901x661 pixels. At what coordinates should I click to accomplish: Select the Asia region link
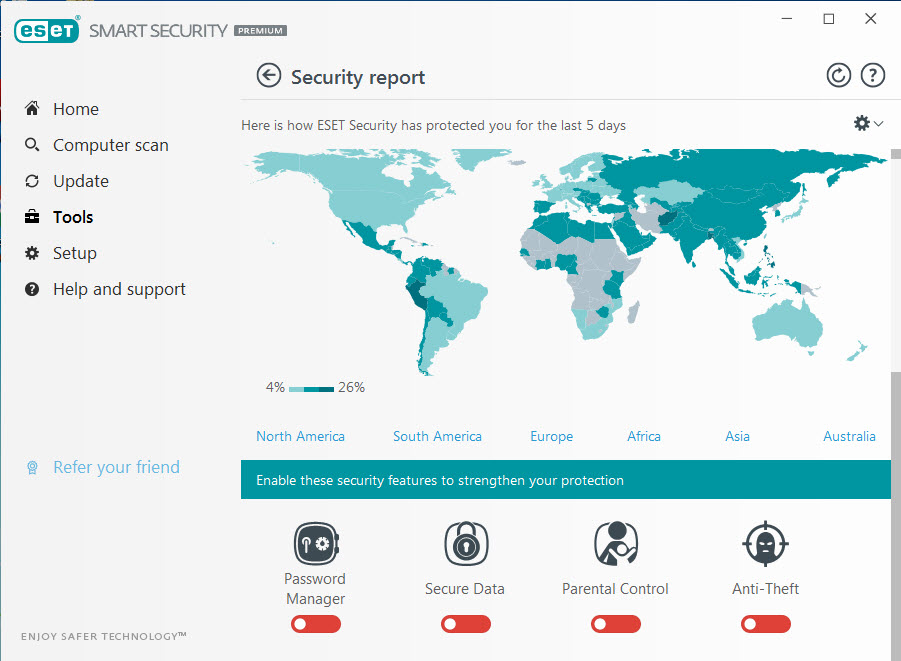737,436
